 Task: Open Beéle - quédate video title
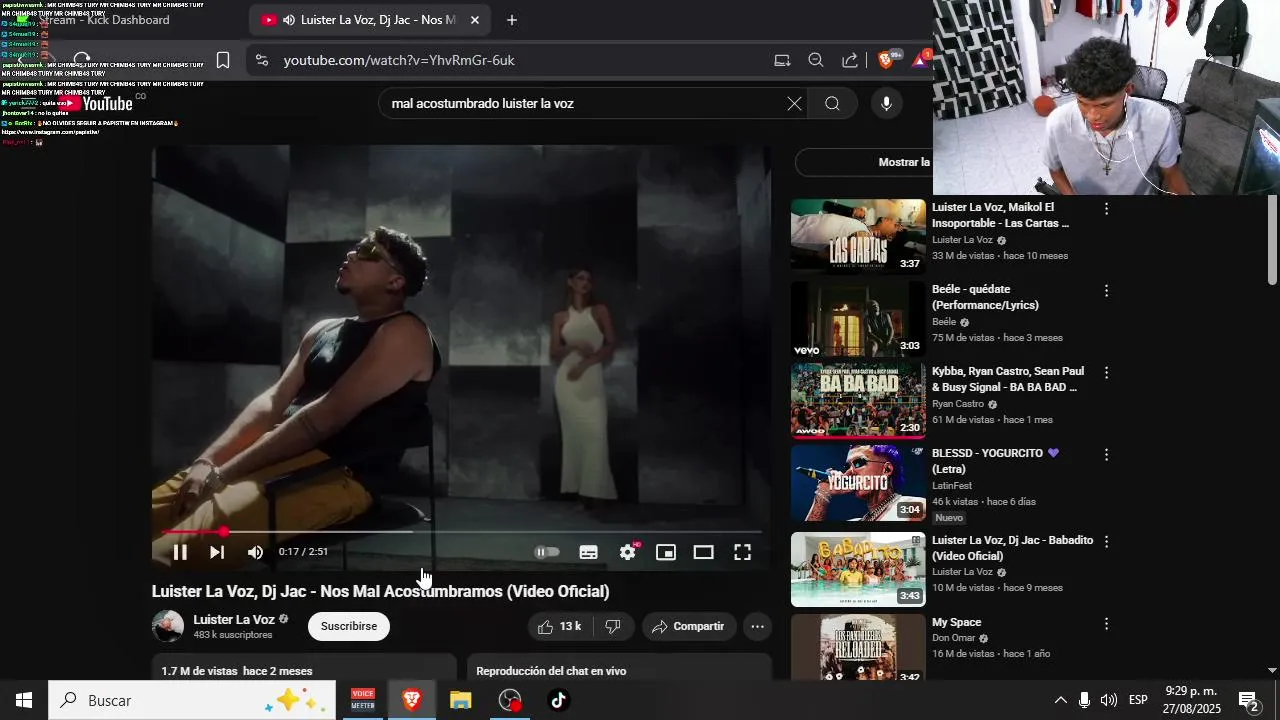985,297
